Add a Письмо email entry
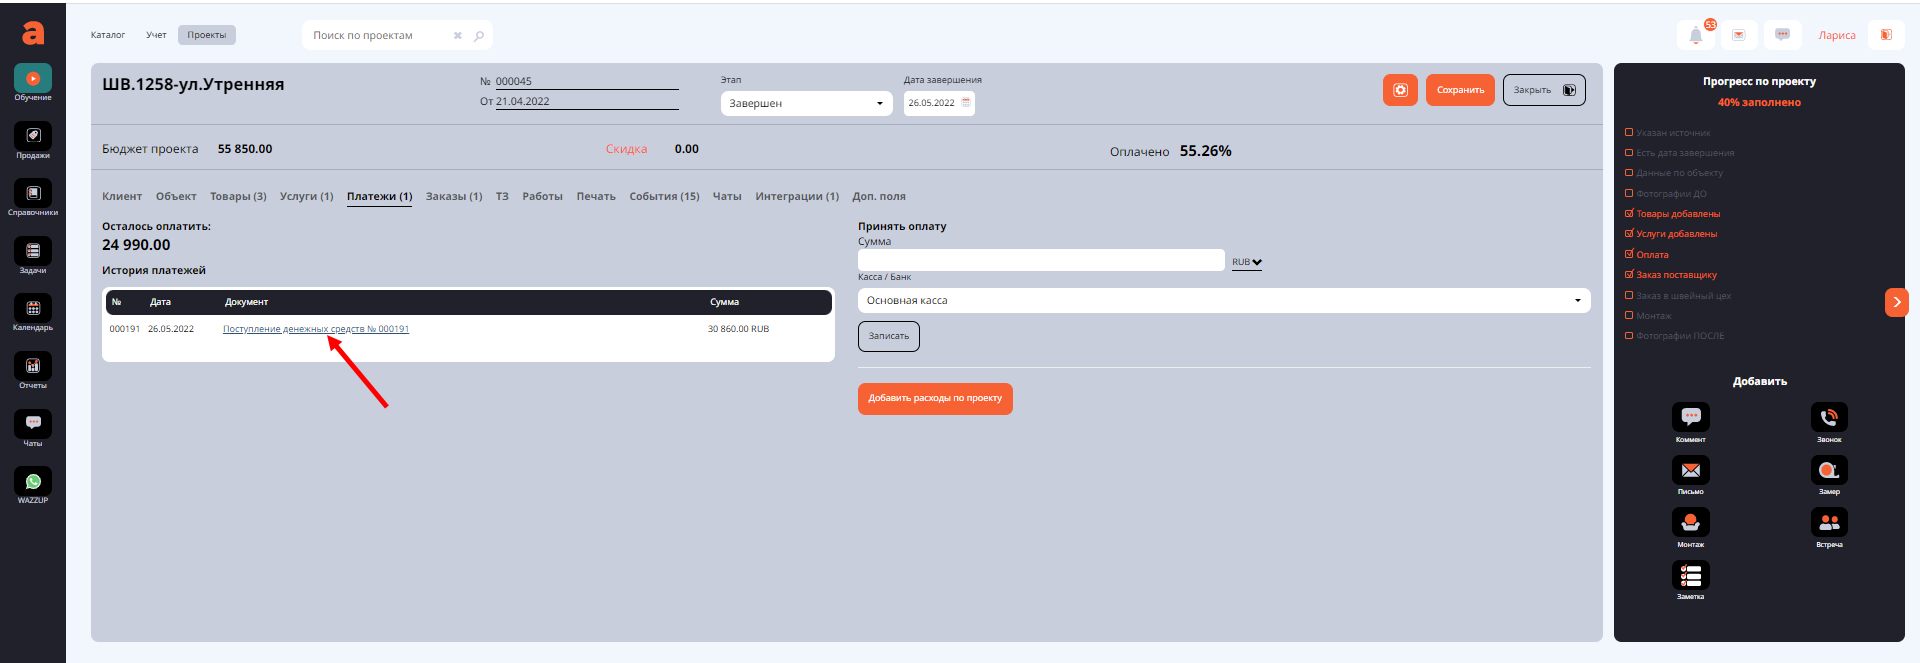 [x=1690, y=470]
